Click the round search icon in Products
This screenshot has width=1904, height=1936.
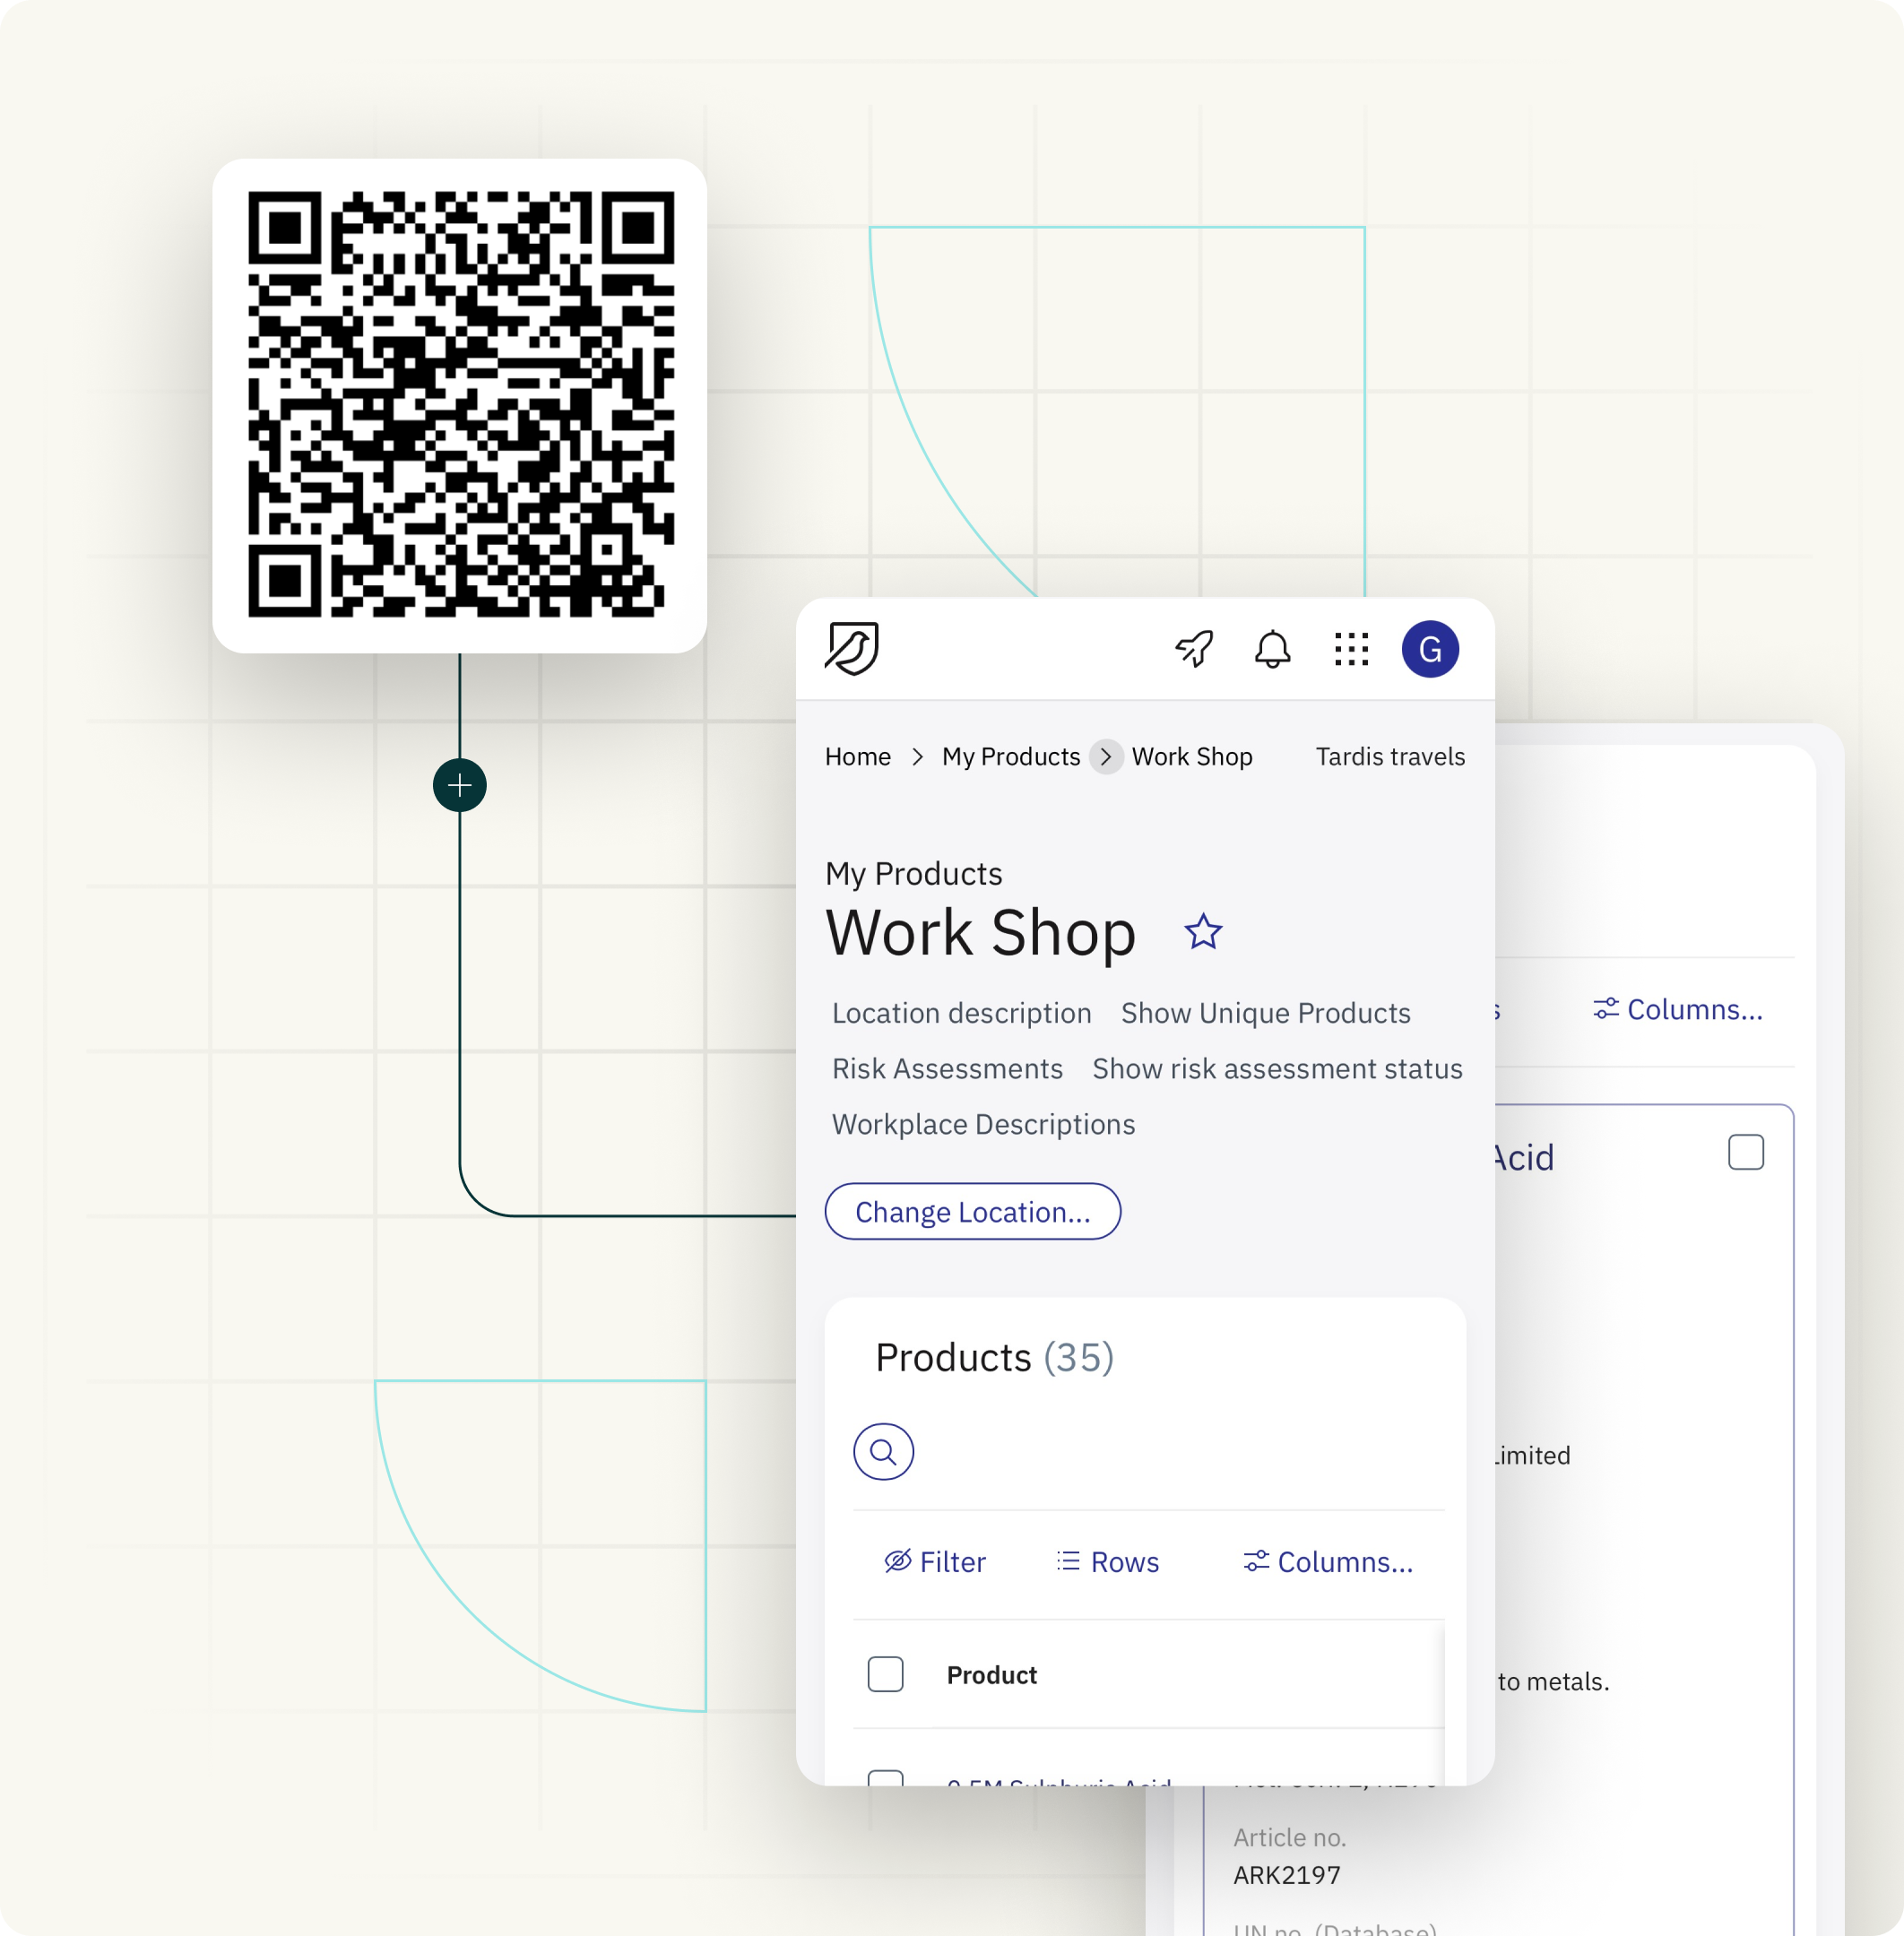[883, 1451]
